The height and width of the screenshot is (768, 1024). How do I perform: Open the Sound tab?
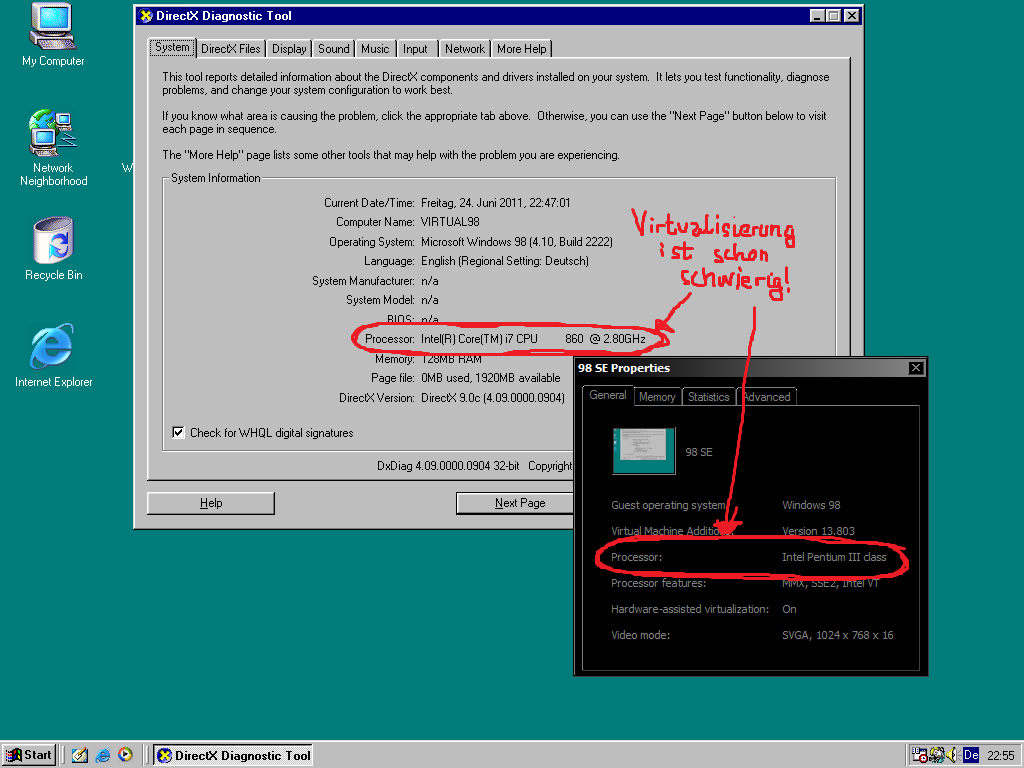click(x=334, y=48)
